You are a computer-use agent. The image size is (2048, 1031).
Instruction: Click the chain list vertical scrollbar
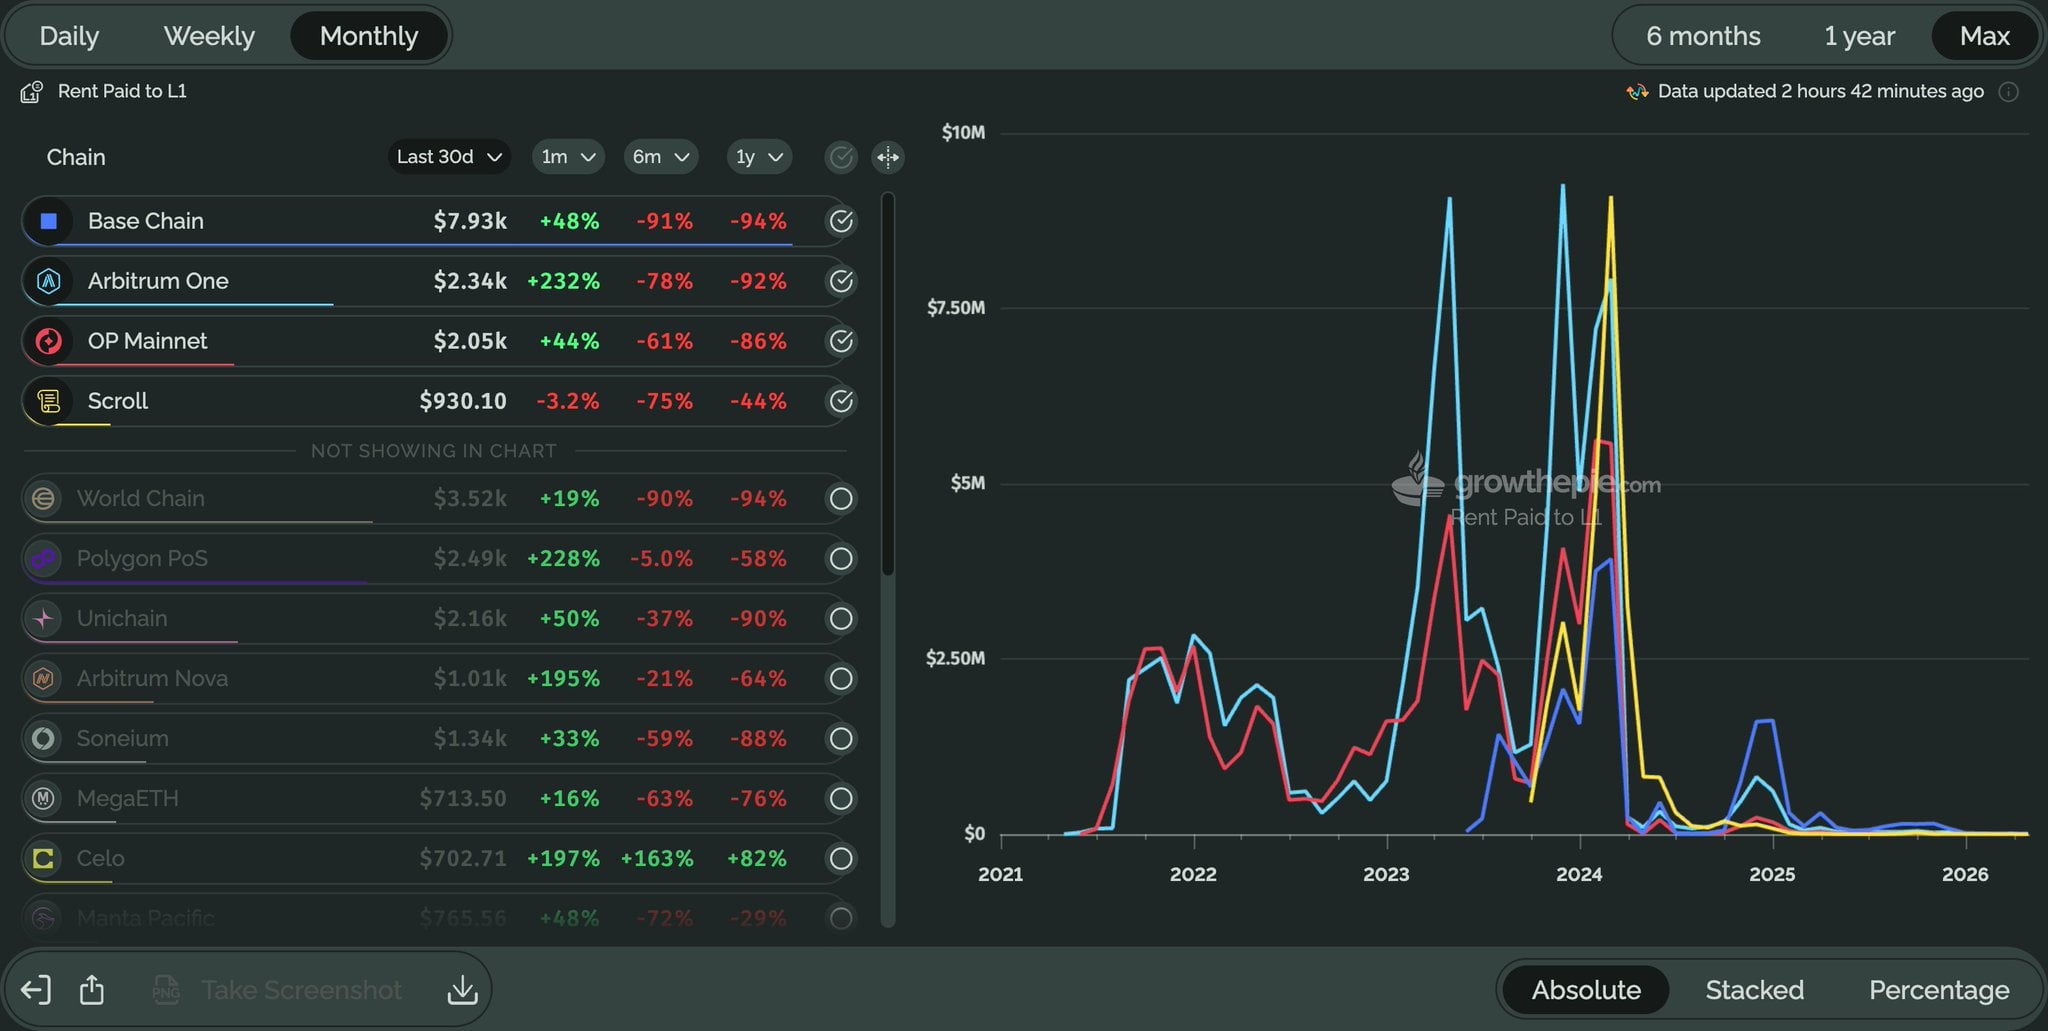click(x=888, y=385)
